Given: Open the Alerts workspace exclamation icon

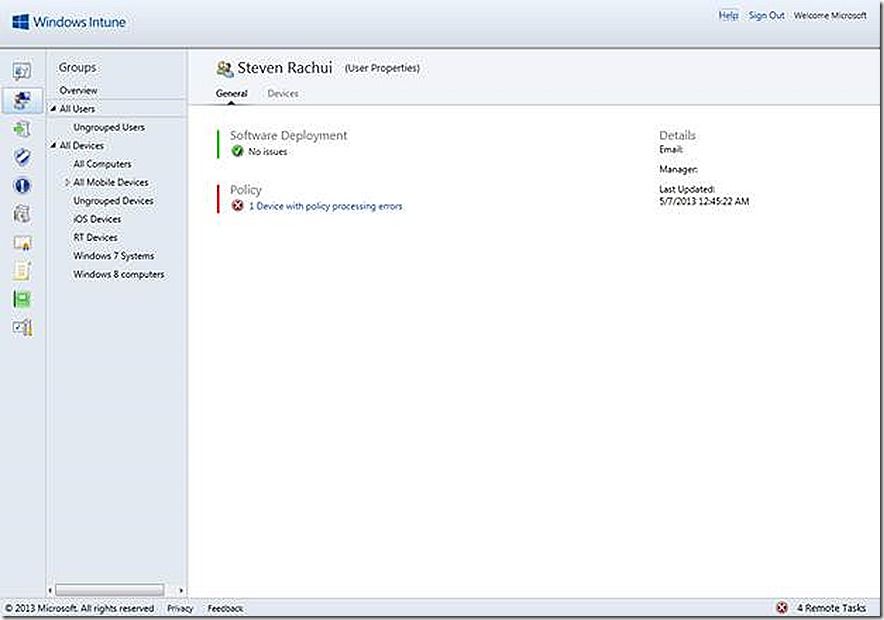Looking at the screenshot, I should [22, 185].
